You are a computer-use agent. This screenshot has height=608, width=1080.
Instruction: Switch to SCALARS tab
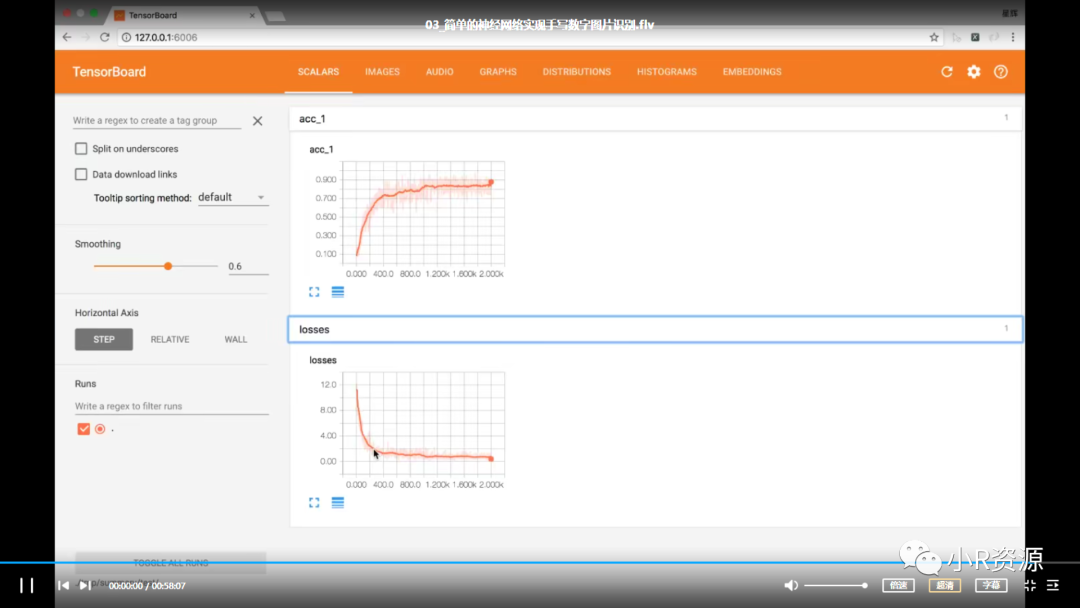pos(318,72)
